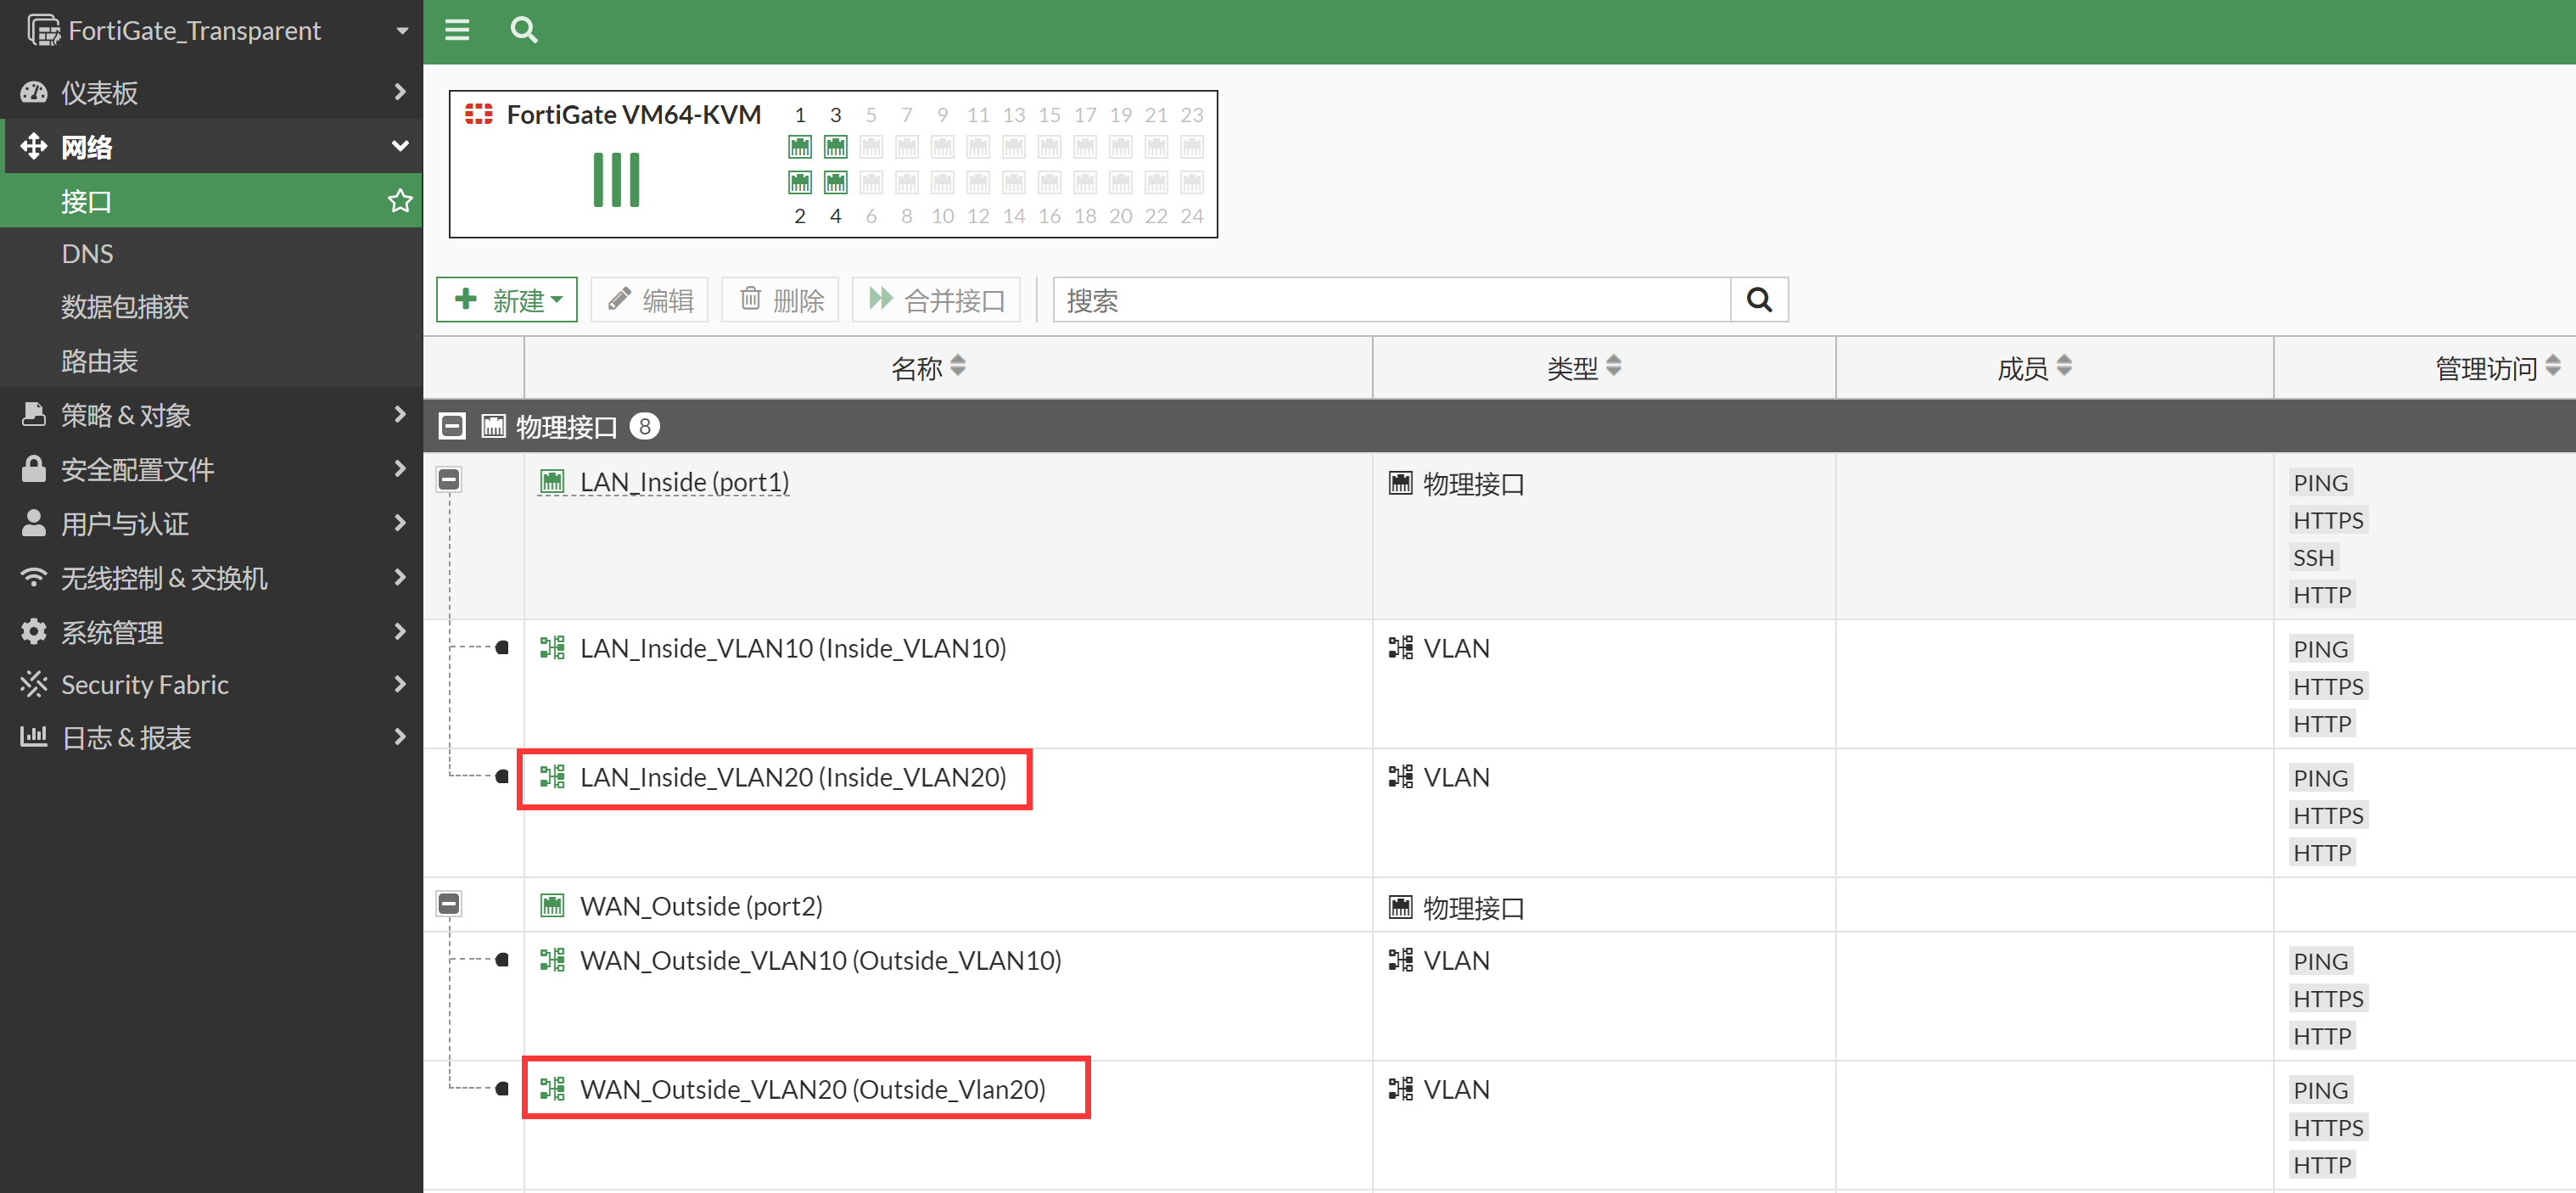Favorite the 接口 page via star icon
Image resolution: width=2576 pixels, height=1193 pixels.
coord(400,201)
